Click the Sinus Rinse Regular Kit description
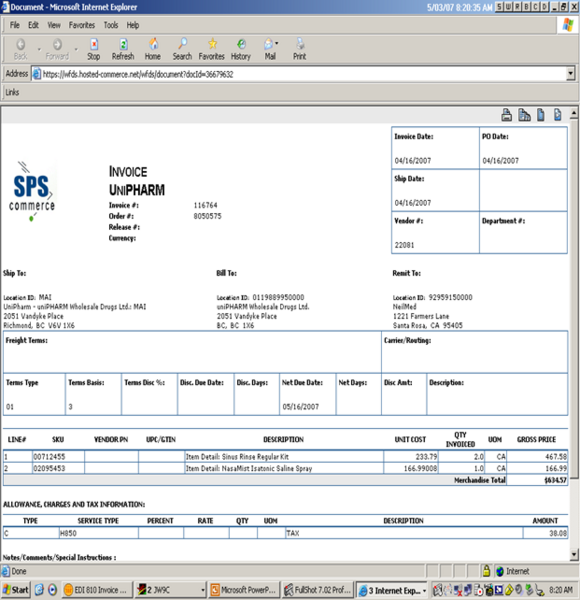580x600 pixels. tap(237, 457)
